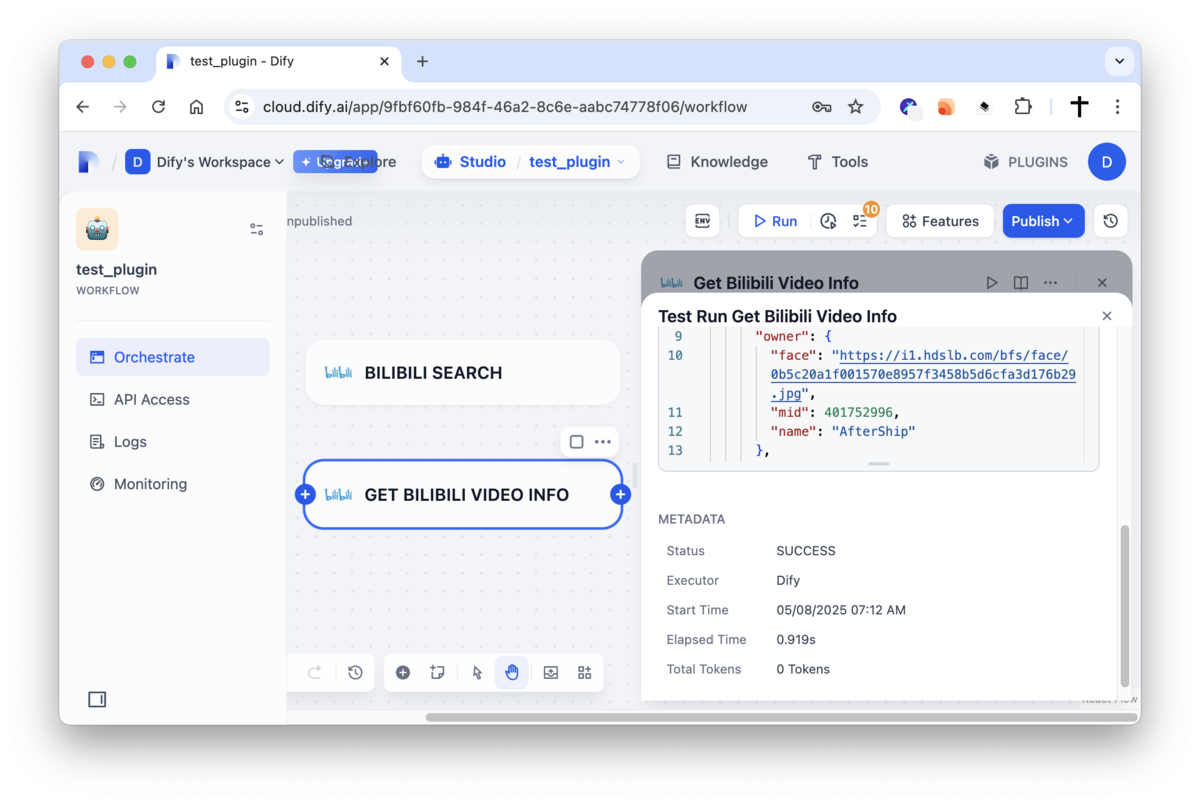Go to the Knowledge tab
This screenshot has width=1200, height=803.
pyautogui.click(x=717, y=162)
